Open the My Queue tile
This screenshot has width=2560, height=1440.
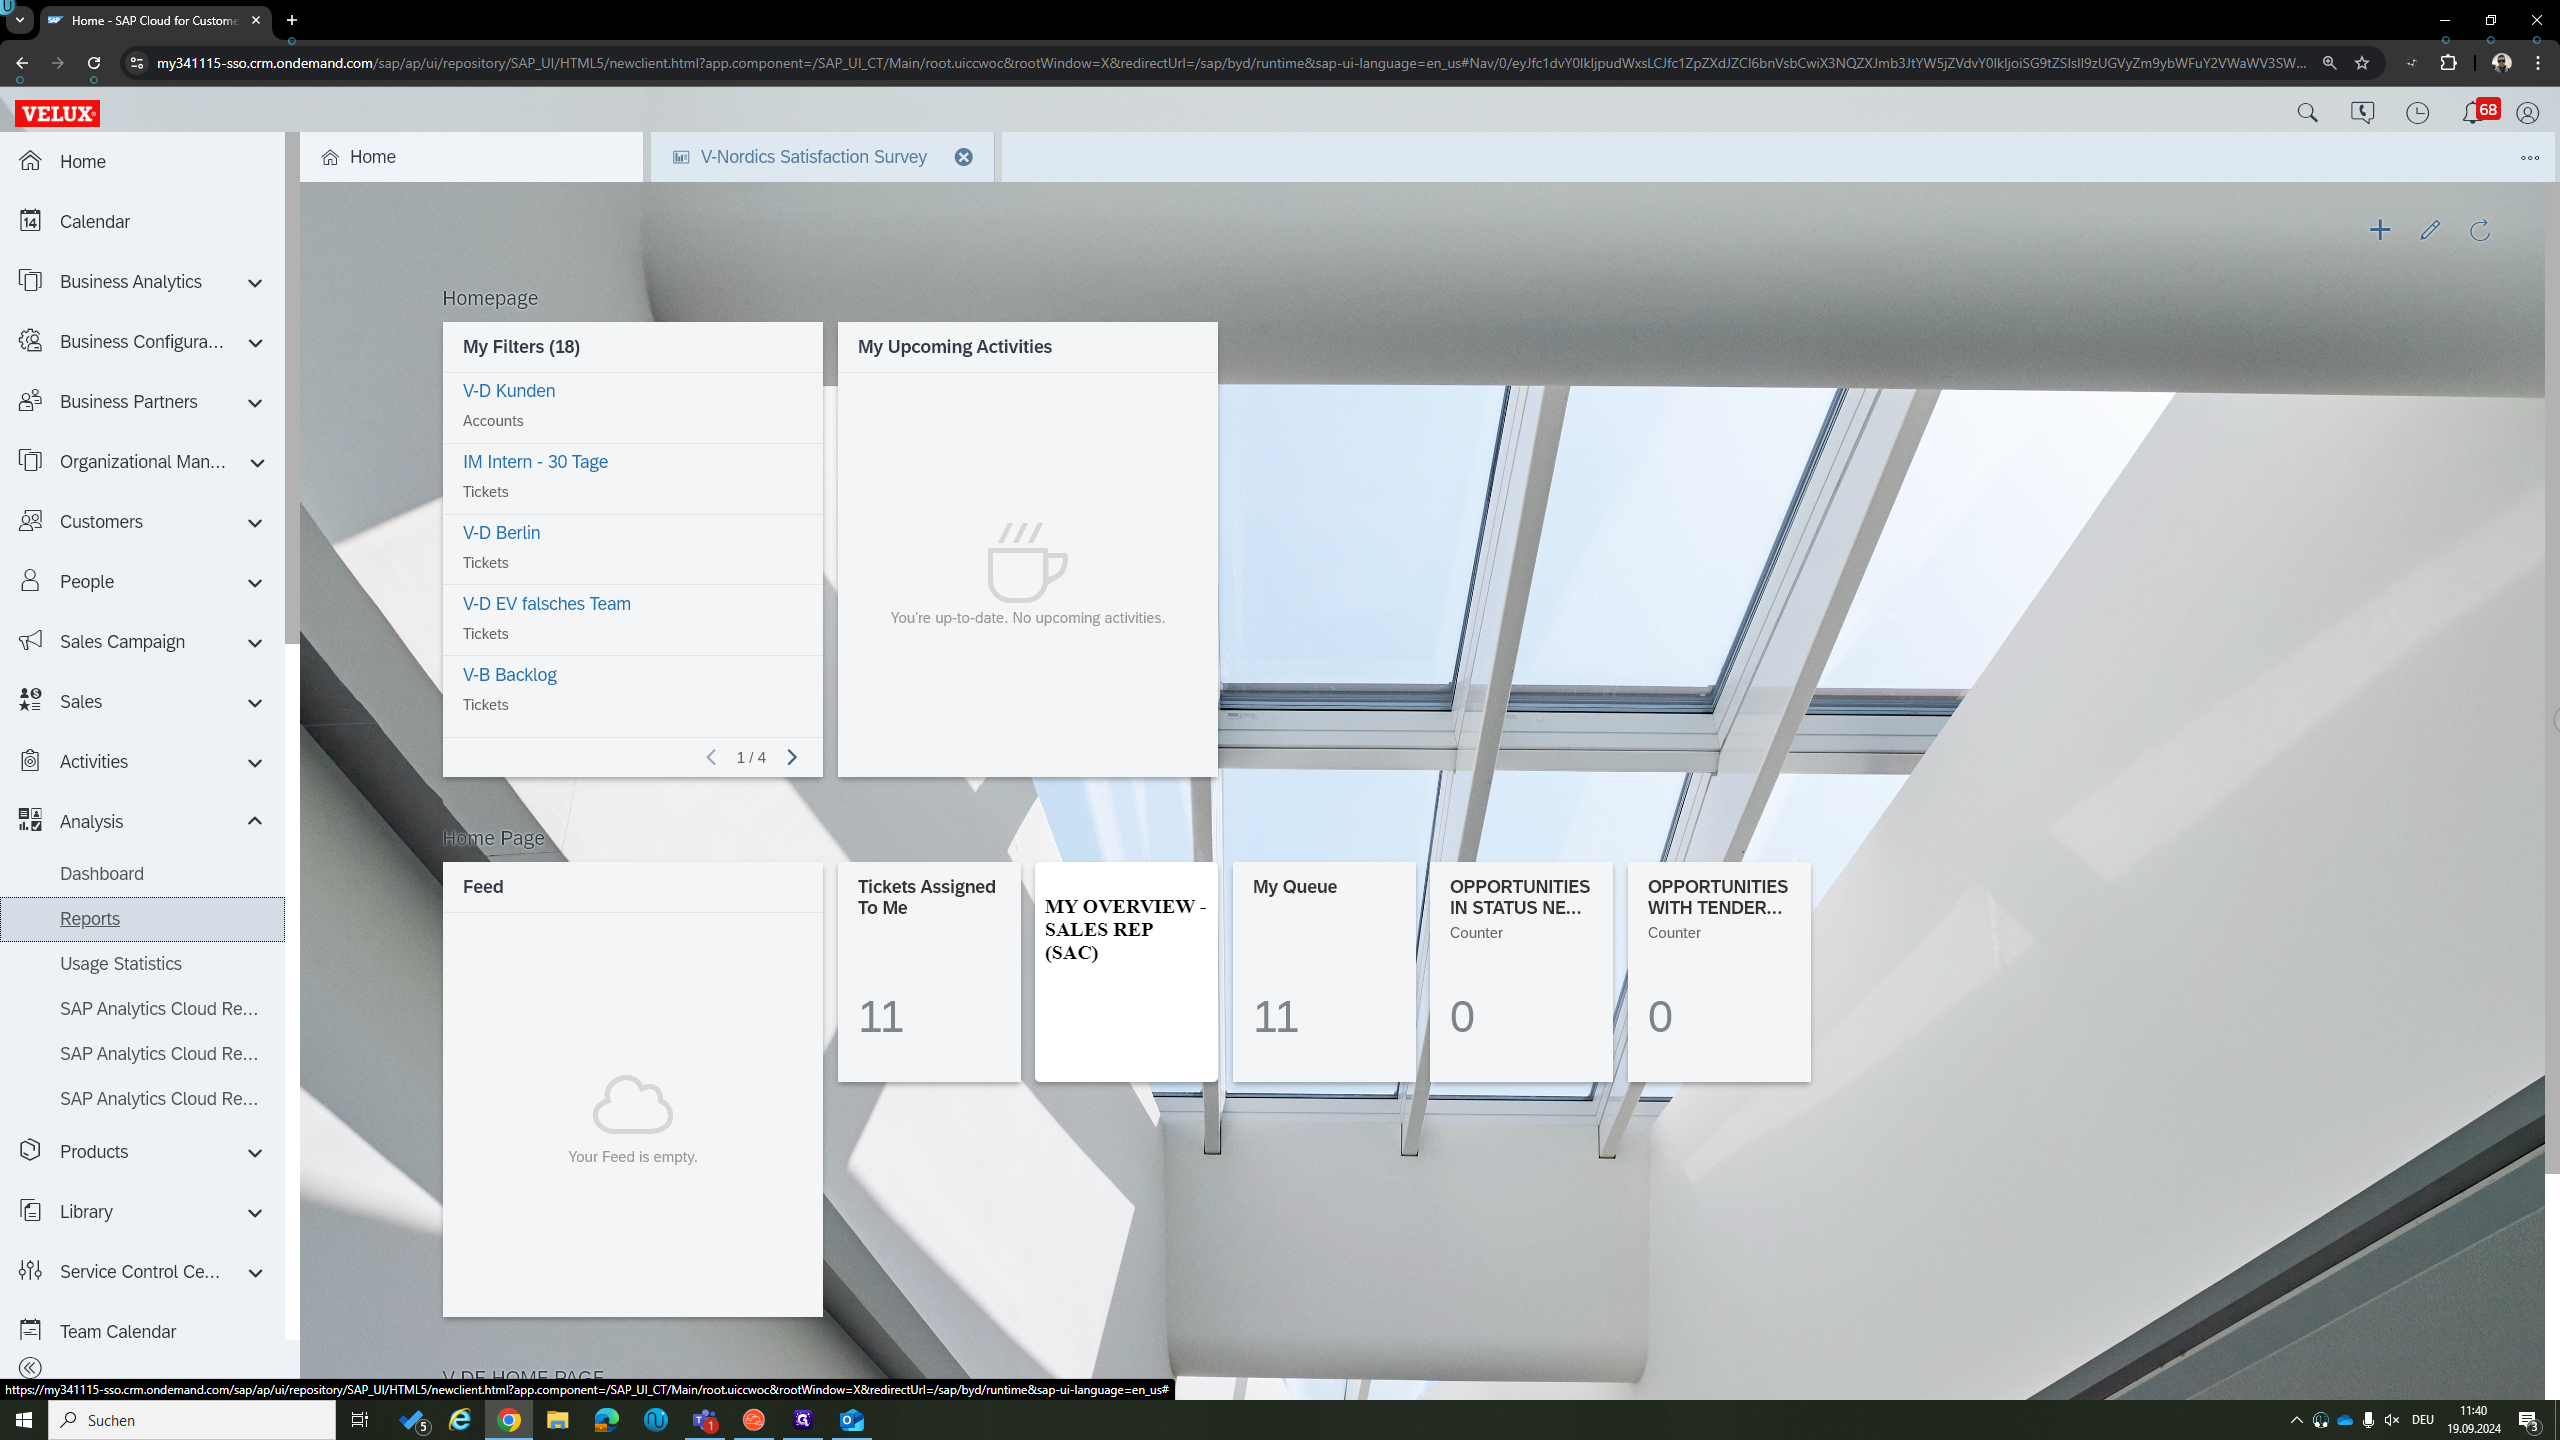coord(1324,971)
